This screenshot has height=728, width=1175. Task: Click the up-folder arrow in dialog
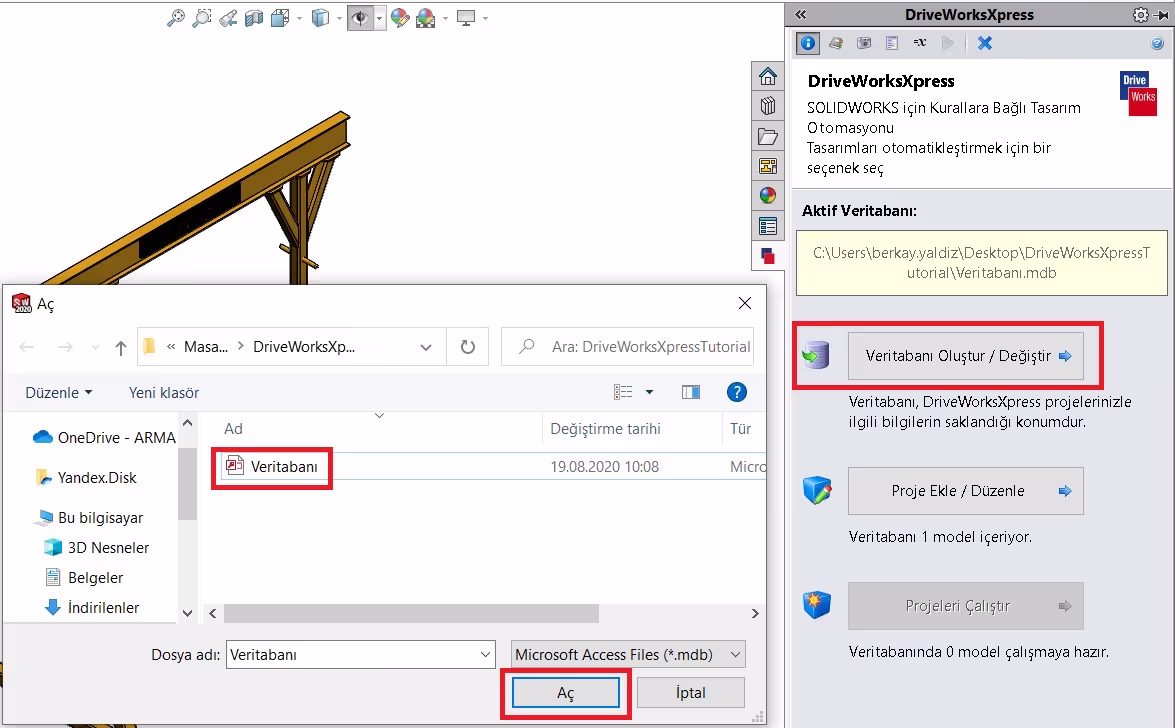pos(121,347)
